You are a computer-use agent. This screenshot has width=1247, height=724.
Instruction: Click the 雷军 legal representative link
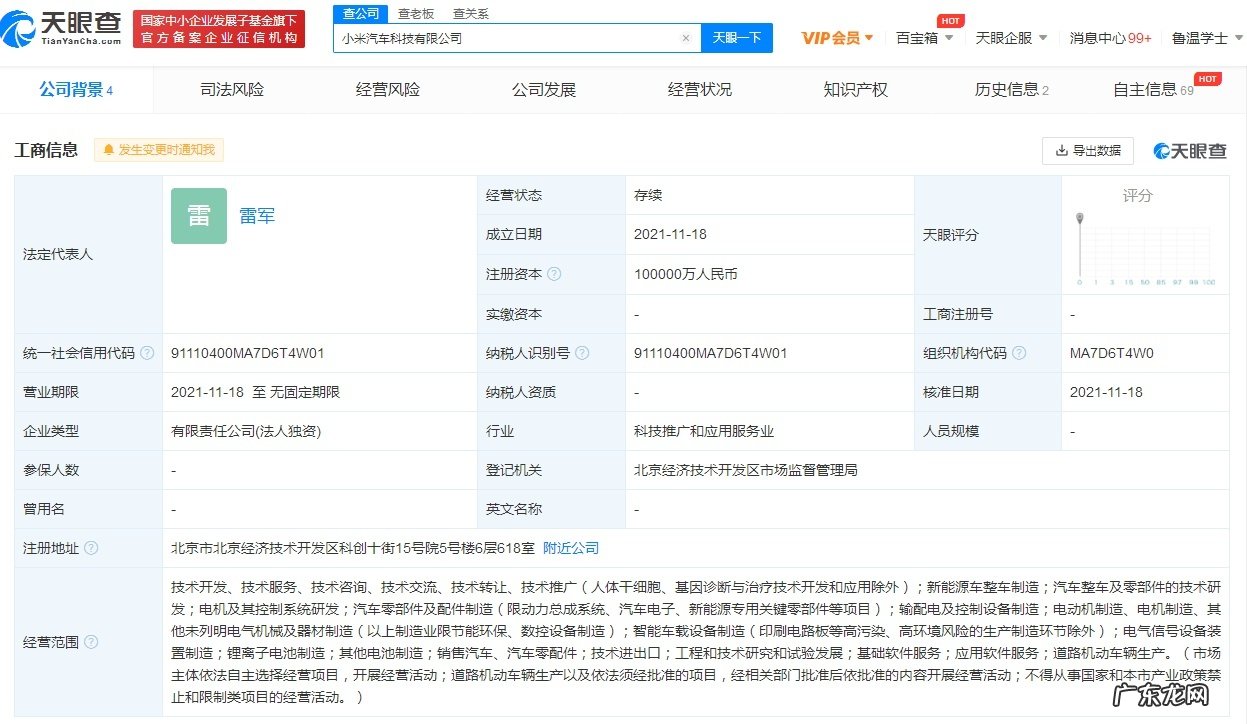pos(257,215)
